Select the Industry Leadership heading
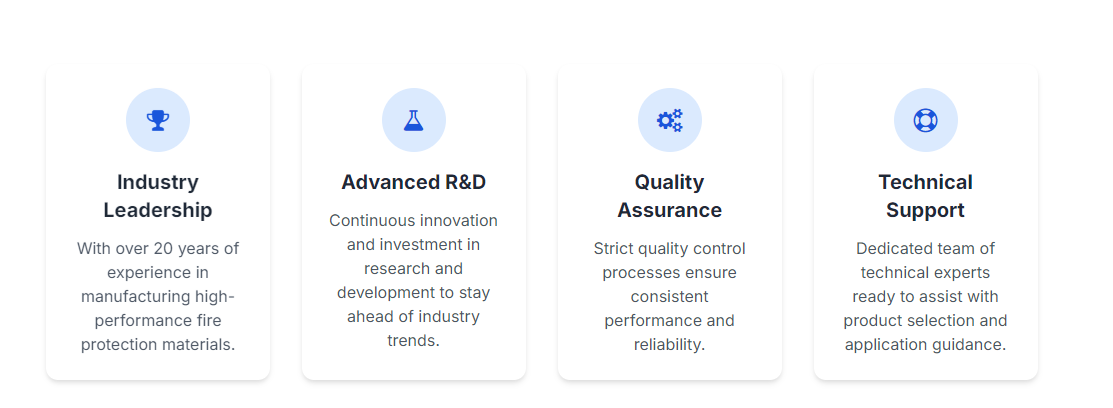The image size is (1113, 408). pyautogui.click(x=158, y=196)
